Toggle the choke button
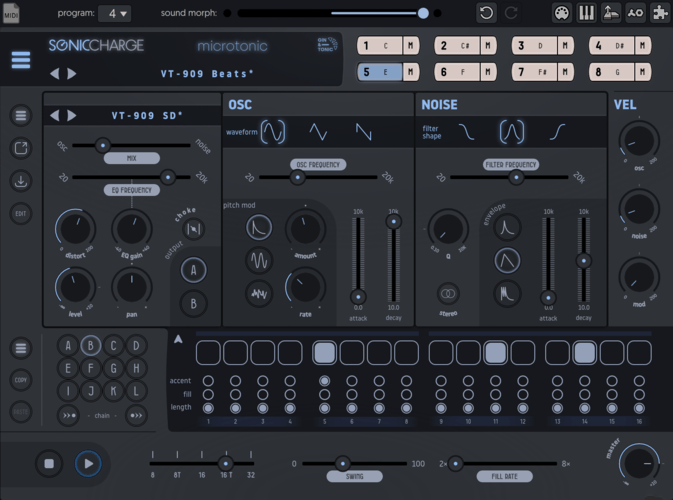 point(194,229)
